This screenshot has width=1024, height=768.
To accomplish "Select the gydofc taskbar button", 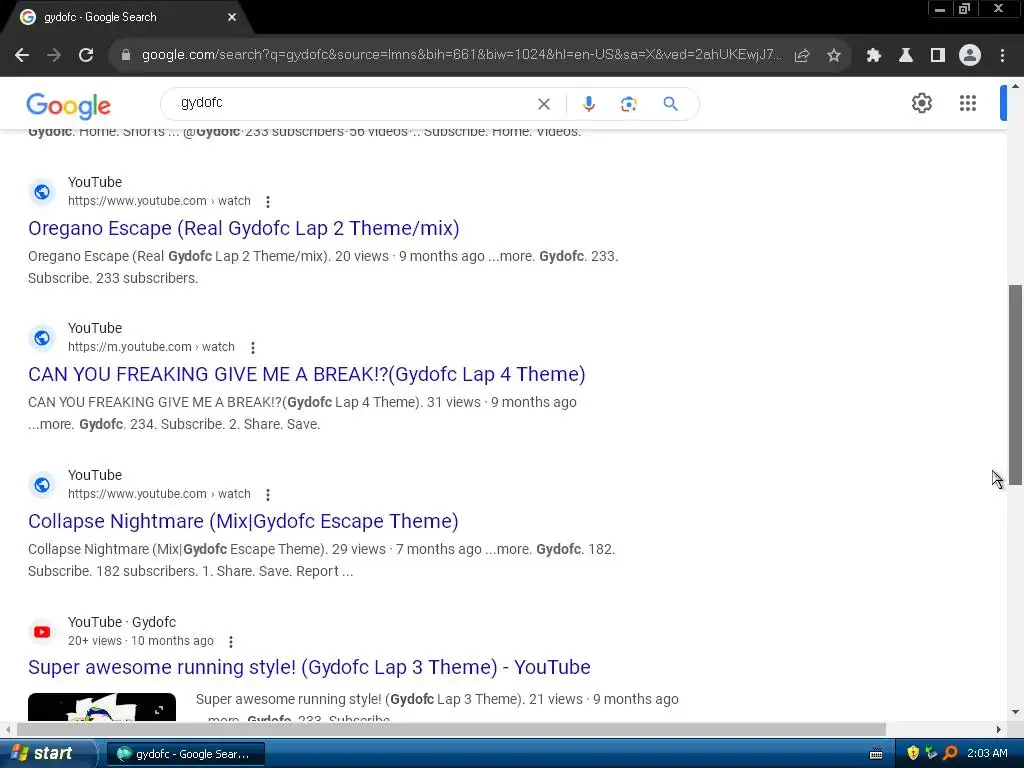I will pyautogui.click(x=185, y=754).
